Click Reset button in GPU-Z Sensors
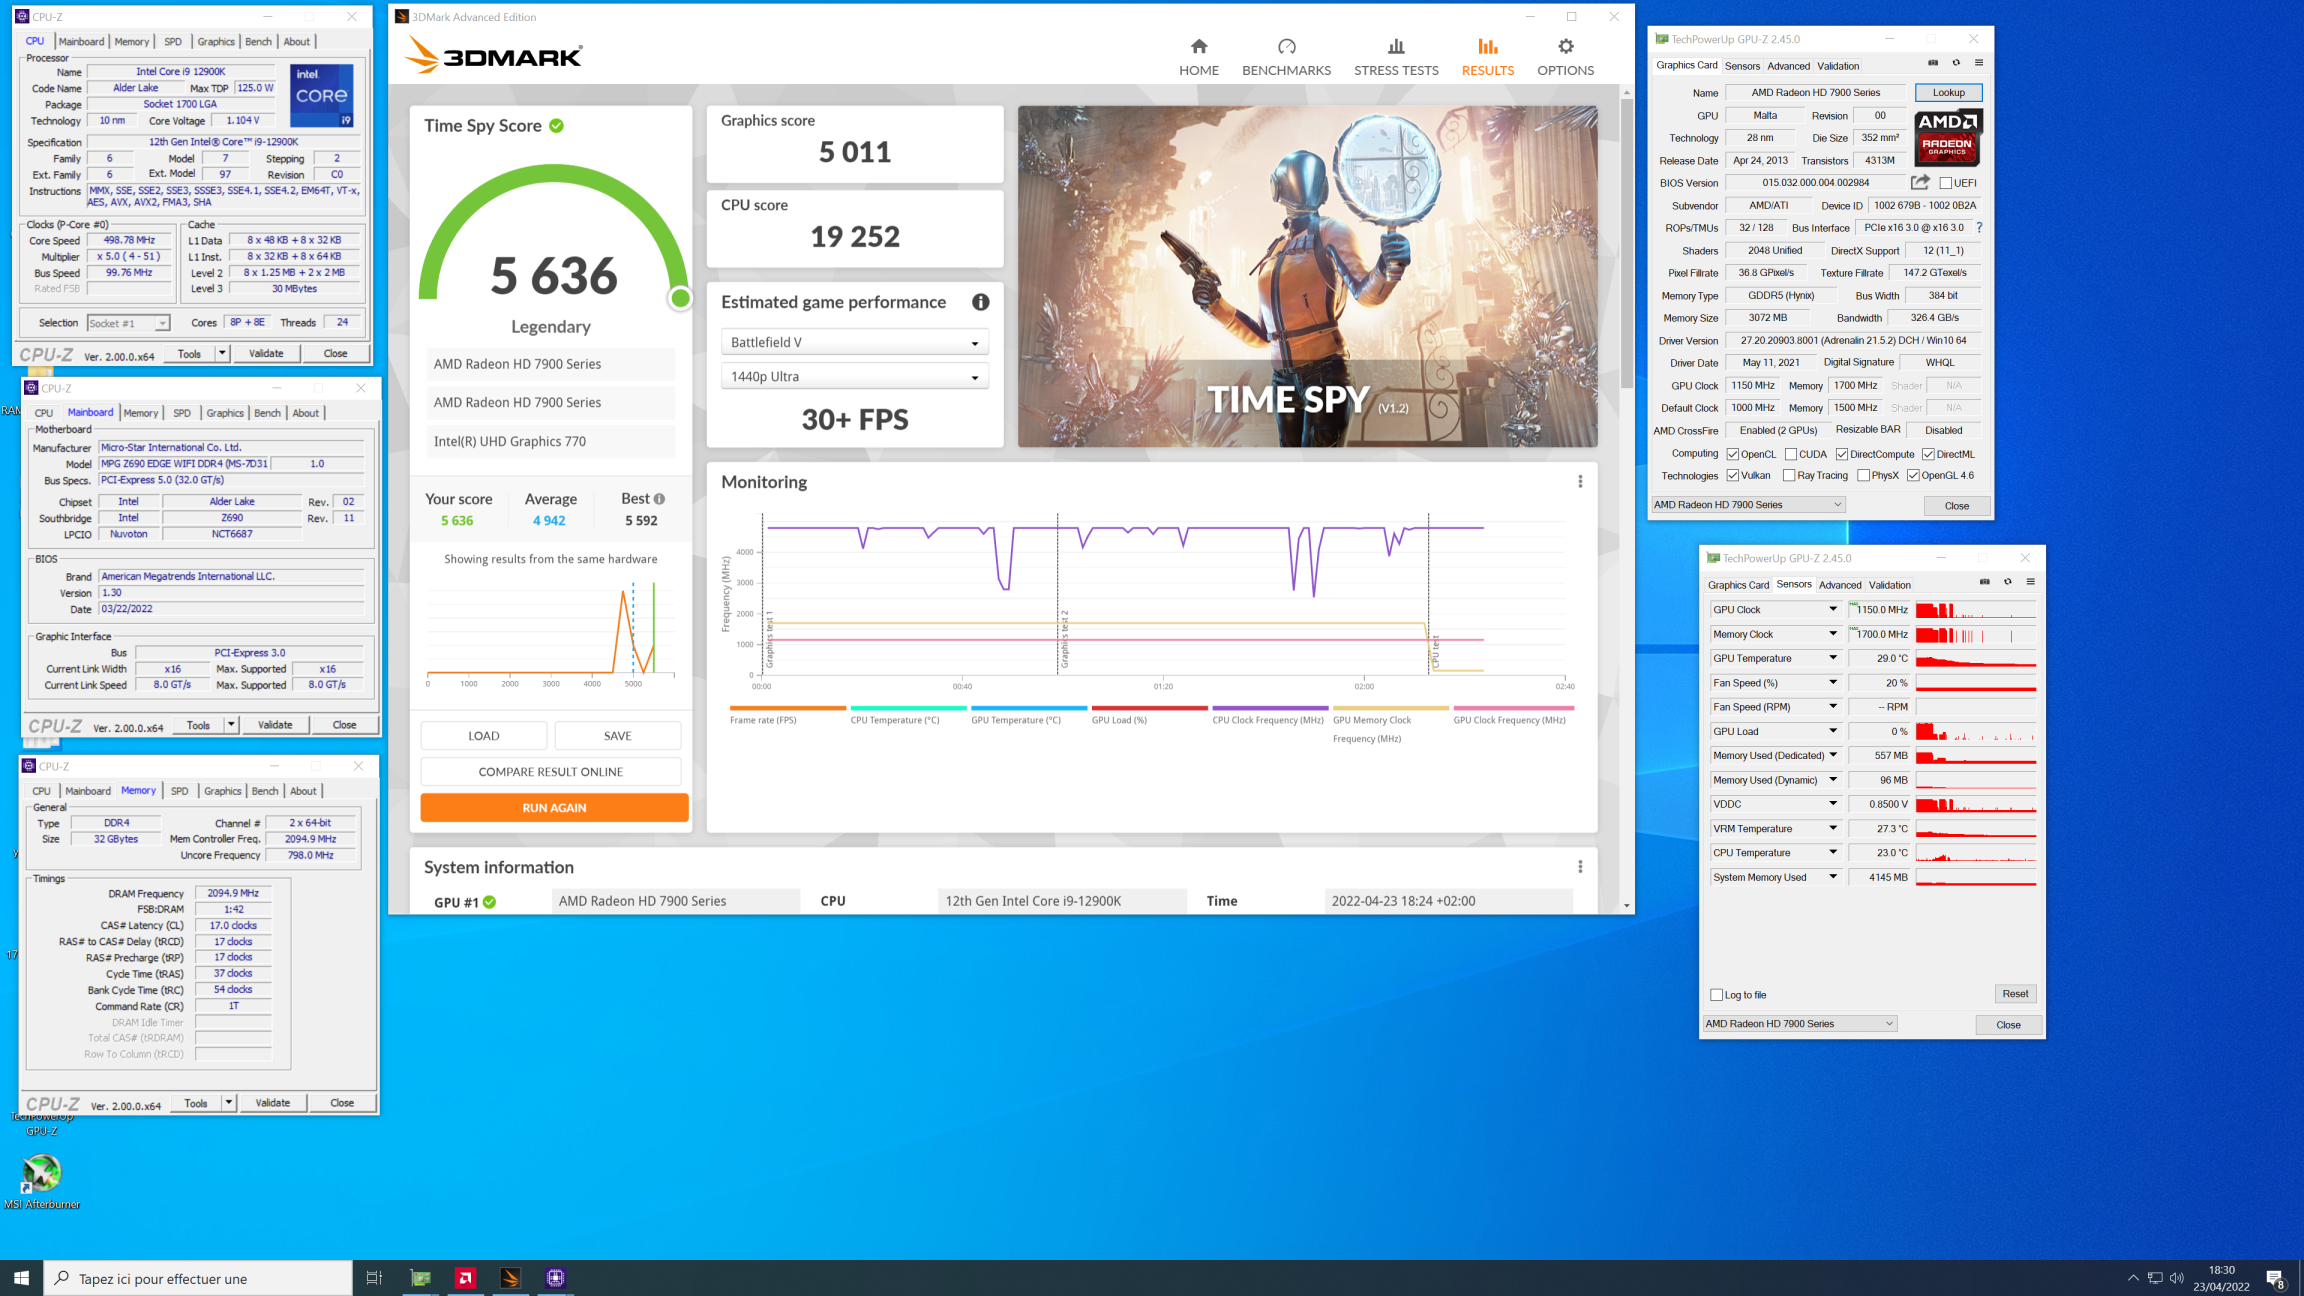The image size is (2304, 1296). [2015, 994]
